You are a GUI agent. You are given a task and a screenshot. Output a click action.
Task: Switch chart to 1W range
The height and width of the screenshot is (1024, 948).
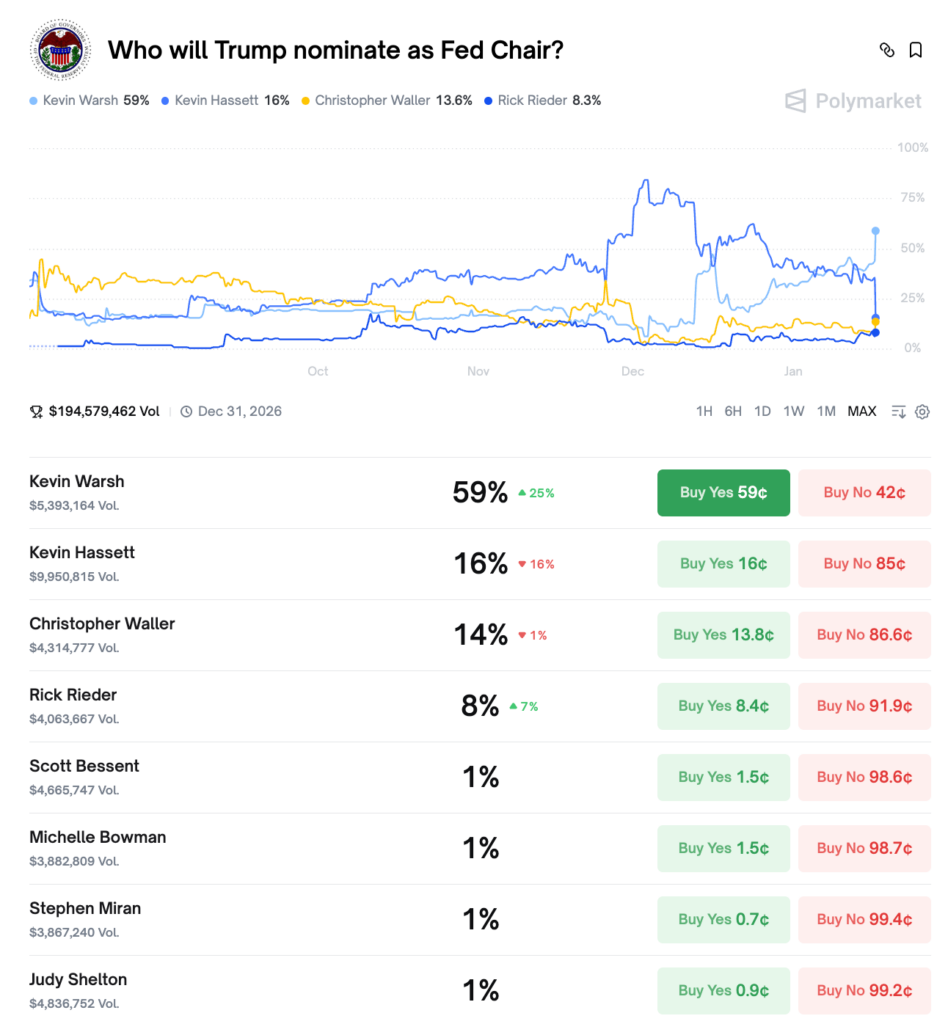[x=793, y=412]
